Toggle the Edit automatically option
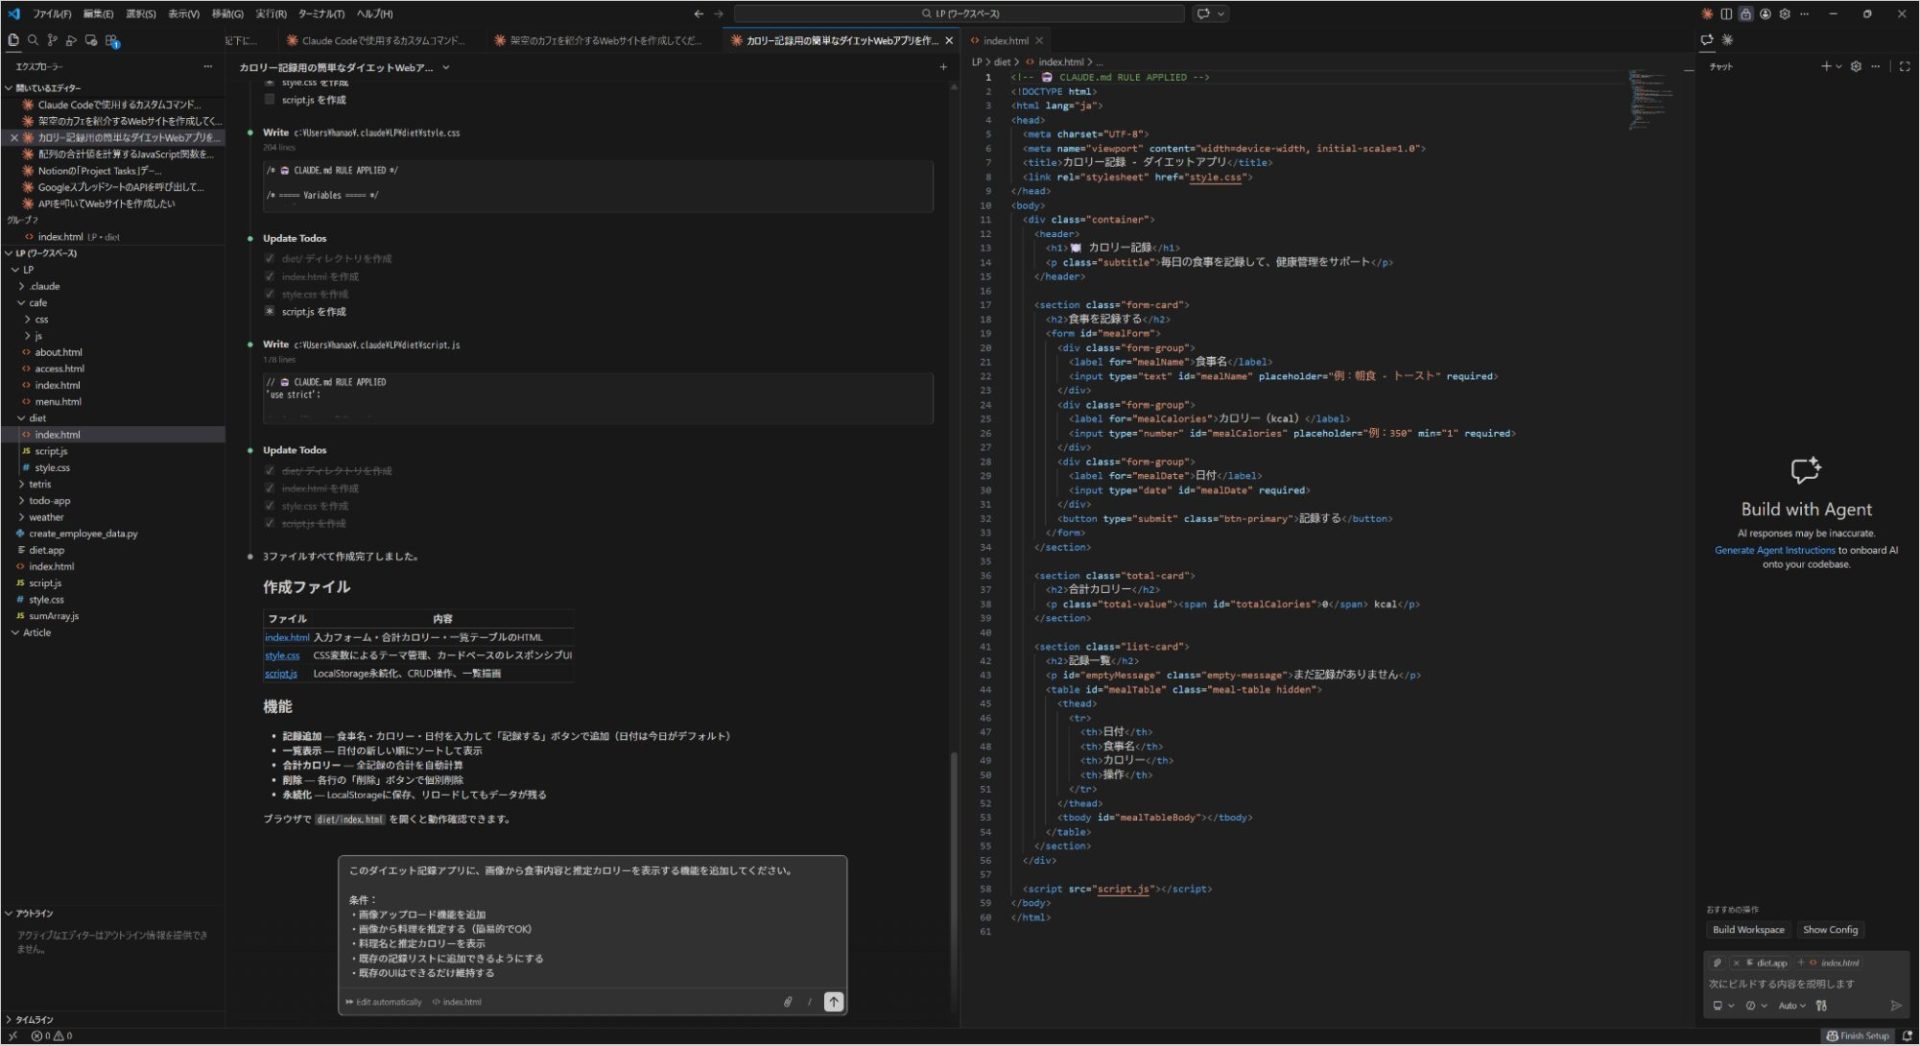 coord(383,1001)
